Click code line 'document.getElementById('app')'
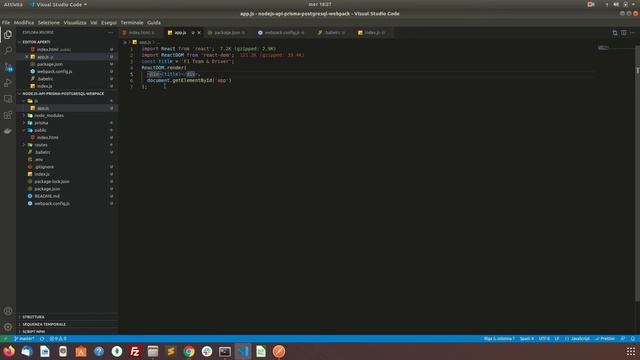Viewport: 640px width, 360px height. click(189, 80)
